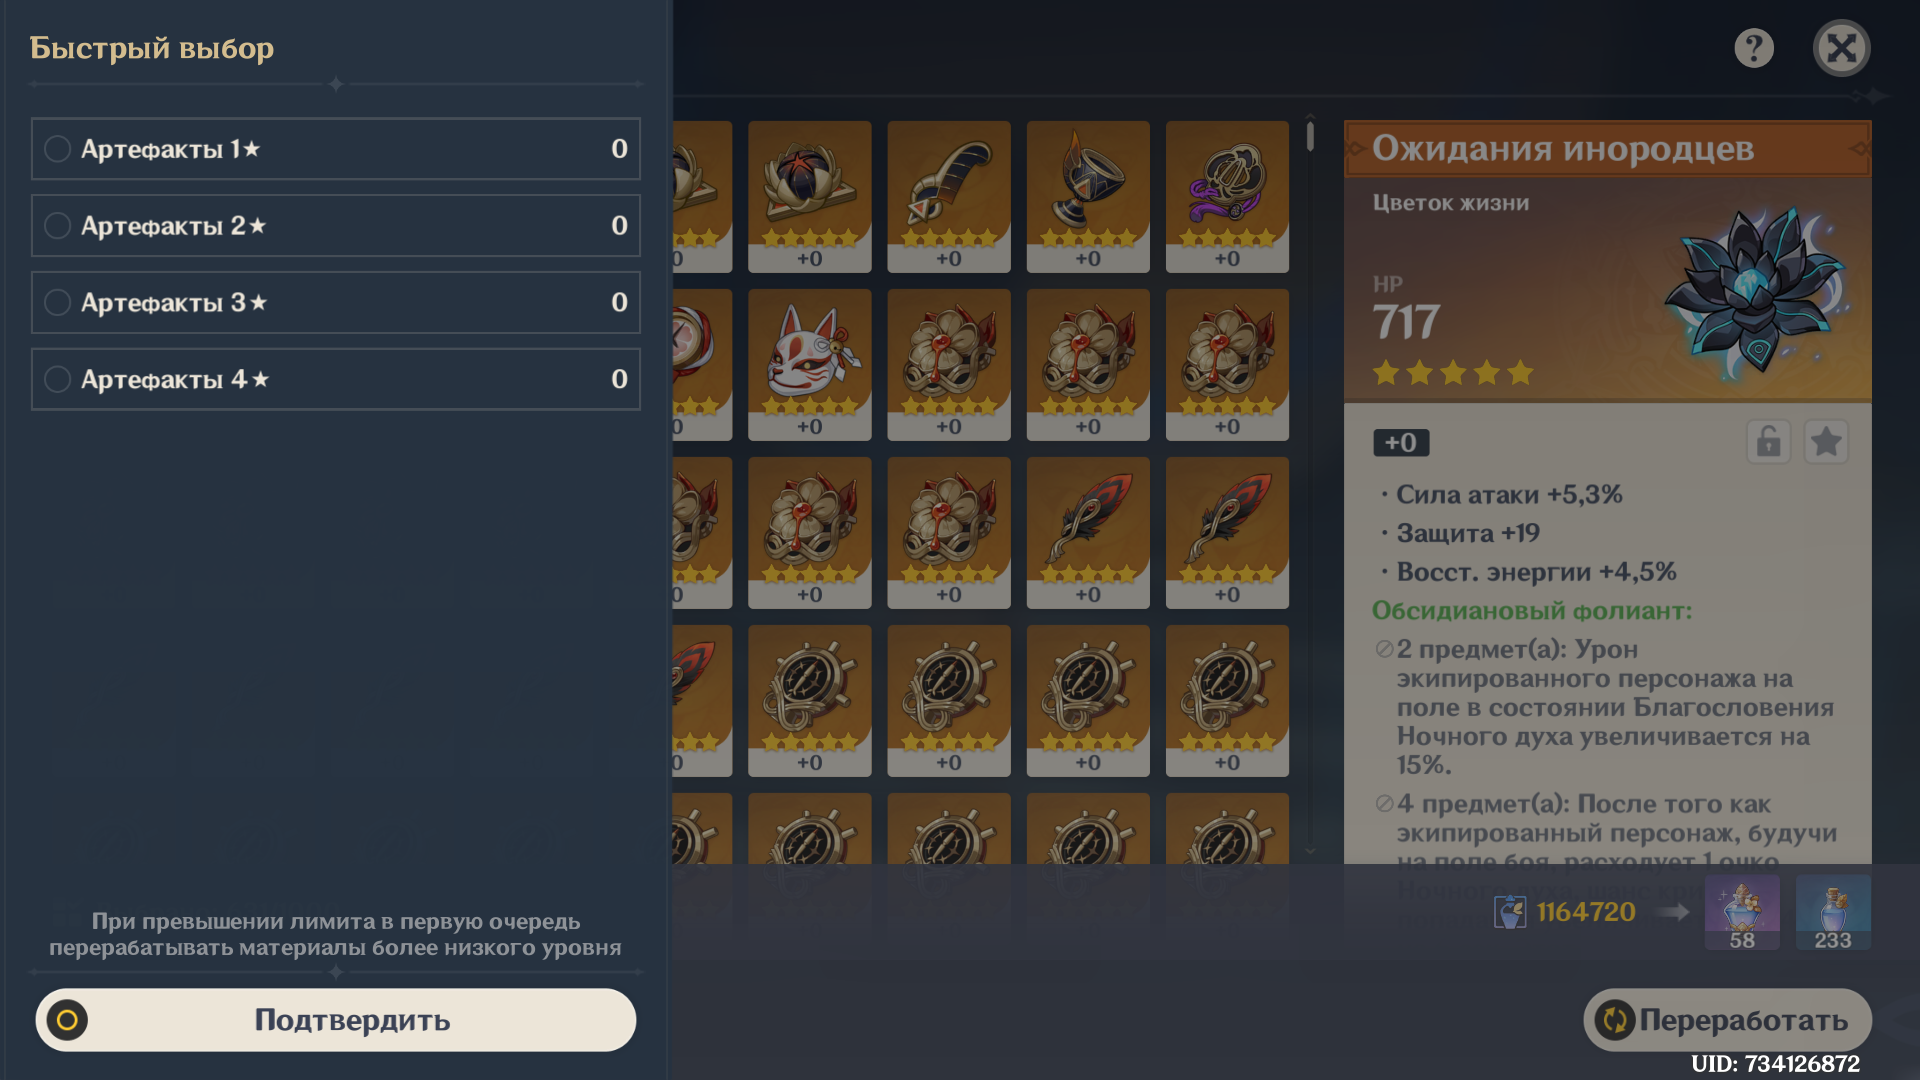This screenshot has height=1080, width=1920.
Task: Click the Подтвердить confirm button
Action: point(335,1020)
